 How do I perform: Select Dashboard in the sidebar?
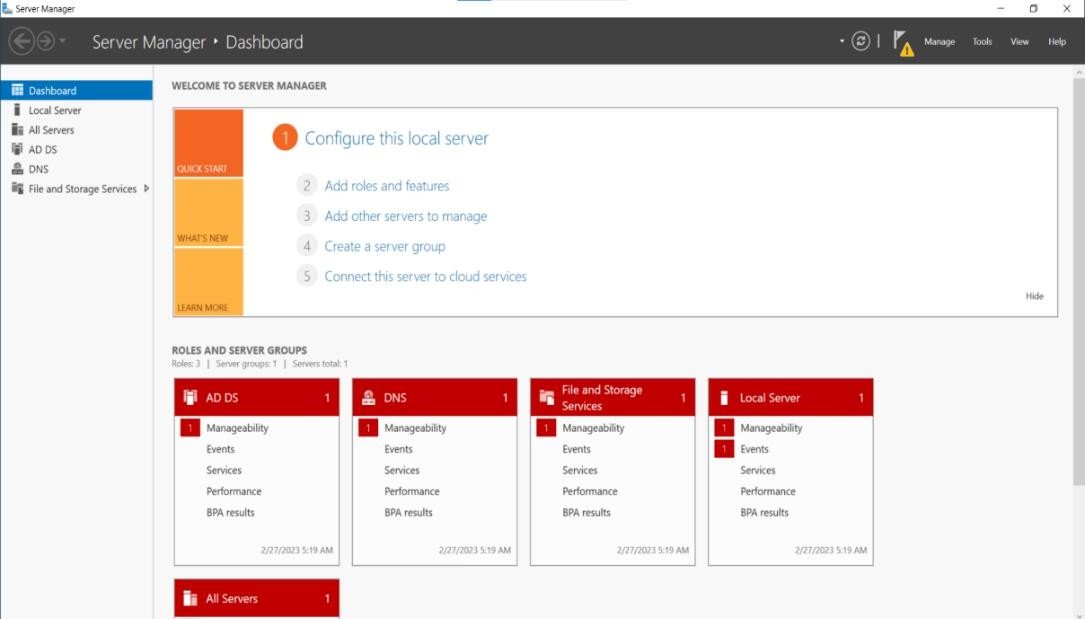(76, 91)
